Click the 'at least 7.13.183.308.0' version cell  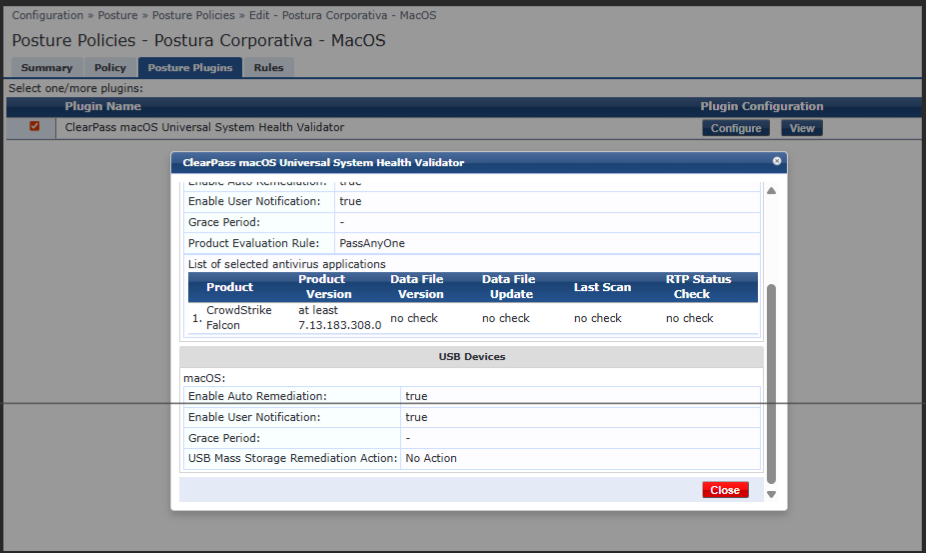[x=340, y=317]
